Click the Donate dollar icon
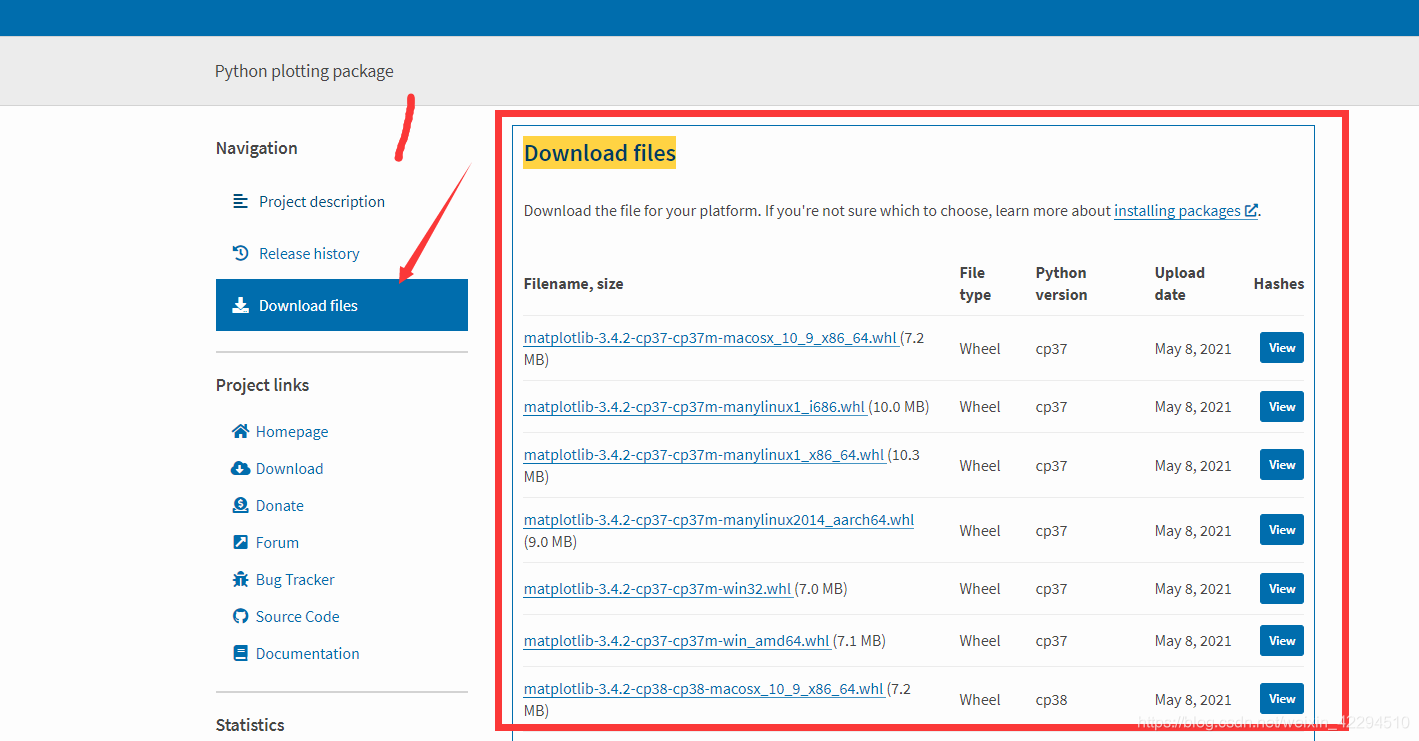 point(240,505)
